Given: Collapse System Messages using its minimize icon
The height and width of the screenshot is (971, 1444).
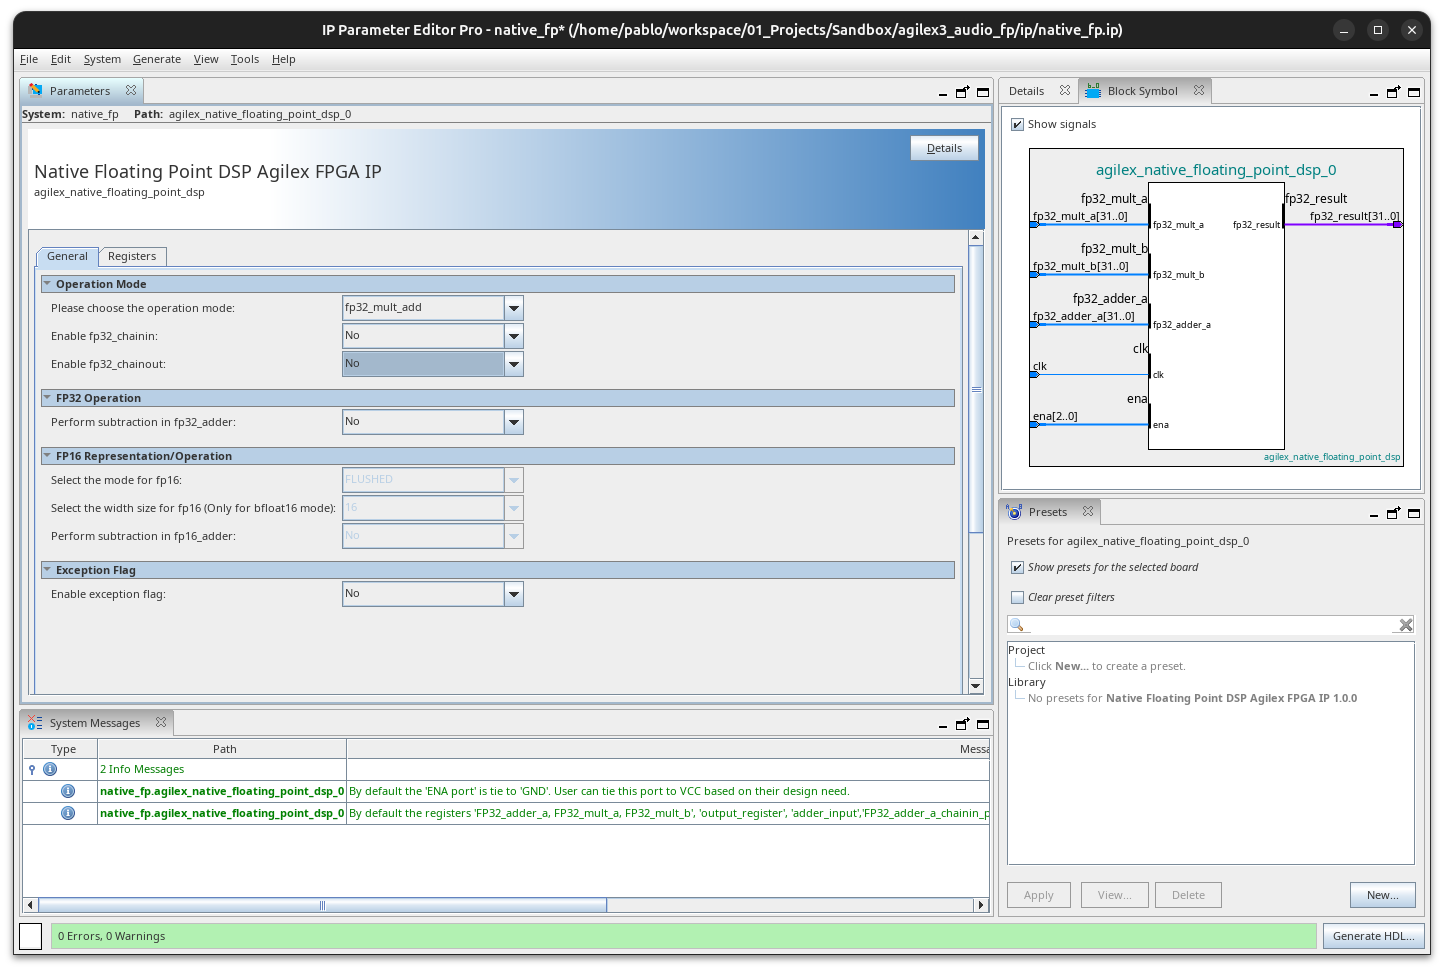Looking at the screenshot, I should pos(942,723).
